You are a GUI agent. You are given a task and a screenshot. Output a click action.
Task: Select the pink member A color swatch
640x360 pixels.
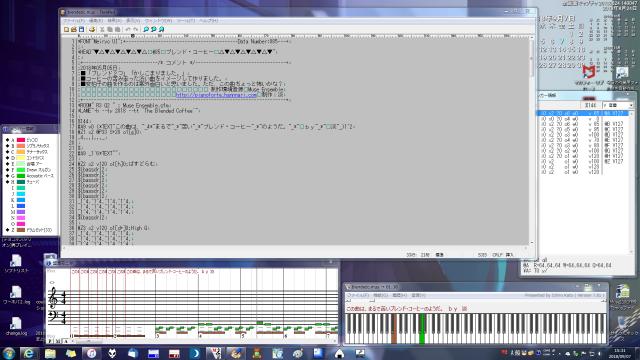click(x=21, y=140)
